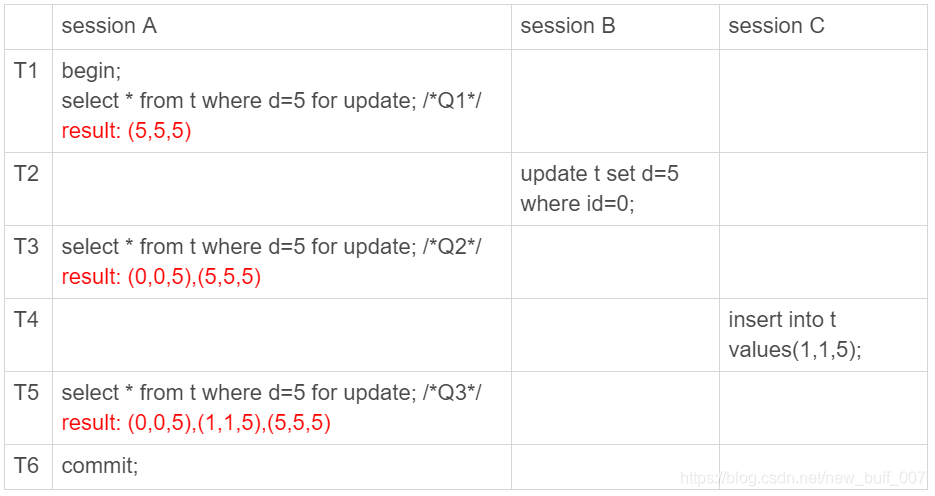Screen dimensions: 935x496
Task: Click the Q3 select statement text
Action: point(271,393)
